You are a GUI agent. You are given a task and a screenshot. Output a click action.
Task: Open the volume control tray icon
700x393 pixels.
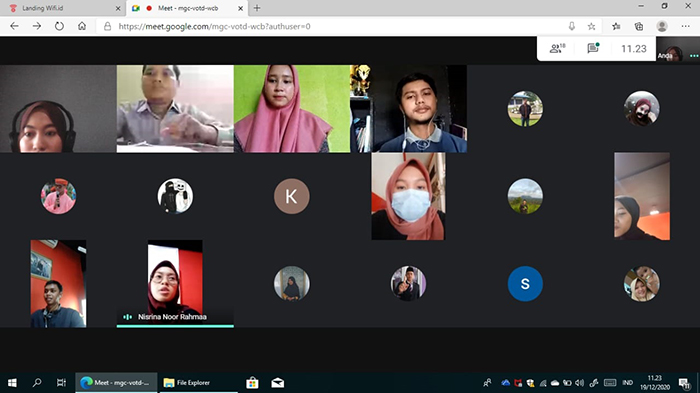[x=579, y=383]
